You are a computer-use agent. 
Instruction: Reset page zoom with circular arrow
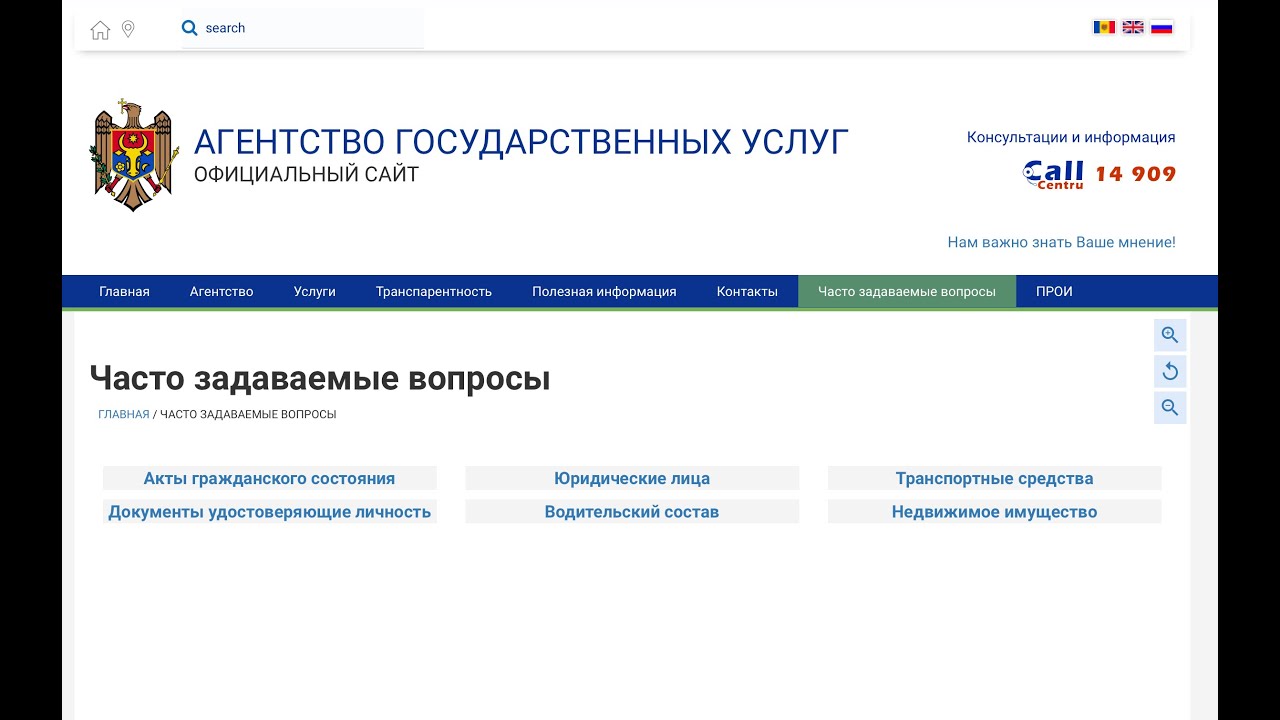point(1170,372)
